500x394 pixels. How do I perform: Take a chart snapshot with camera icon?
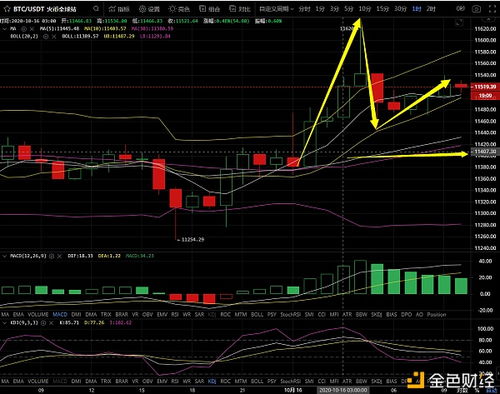[x=476, y=9]
